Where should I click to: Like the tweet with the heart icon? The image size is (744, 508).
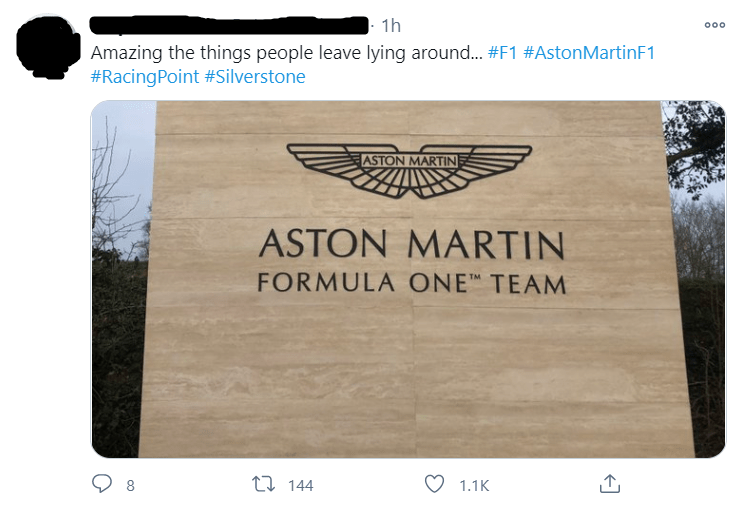click(x=435, y=484)
